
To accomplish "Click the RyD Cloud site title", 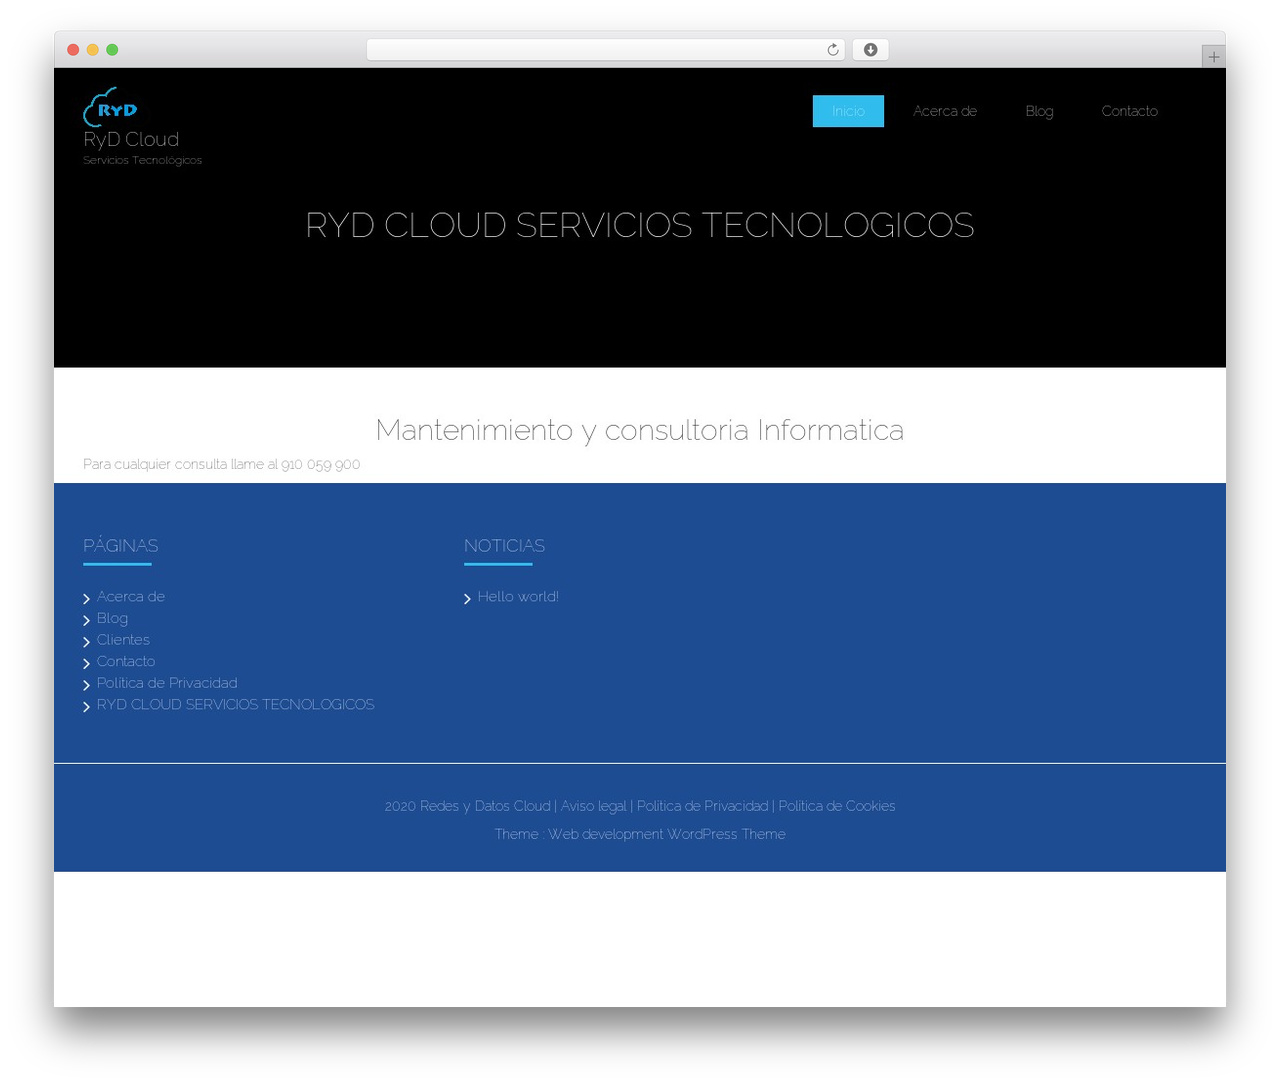I will coord(131,140).
